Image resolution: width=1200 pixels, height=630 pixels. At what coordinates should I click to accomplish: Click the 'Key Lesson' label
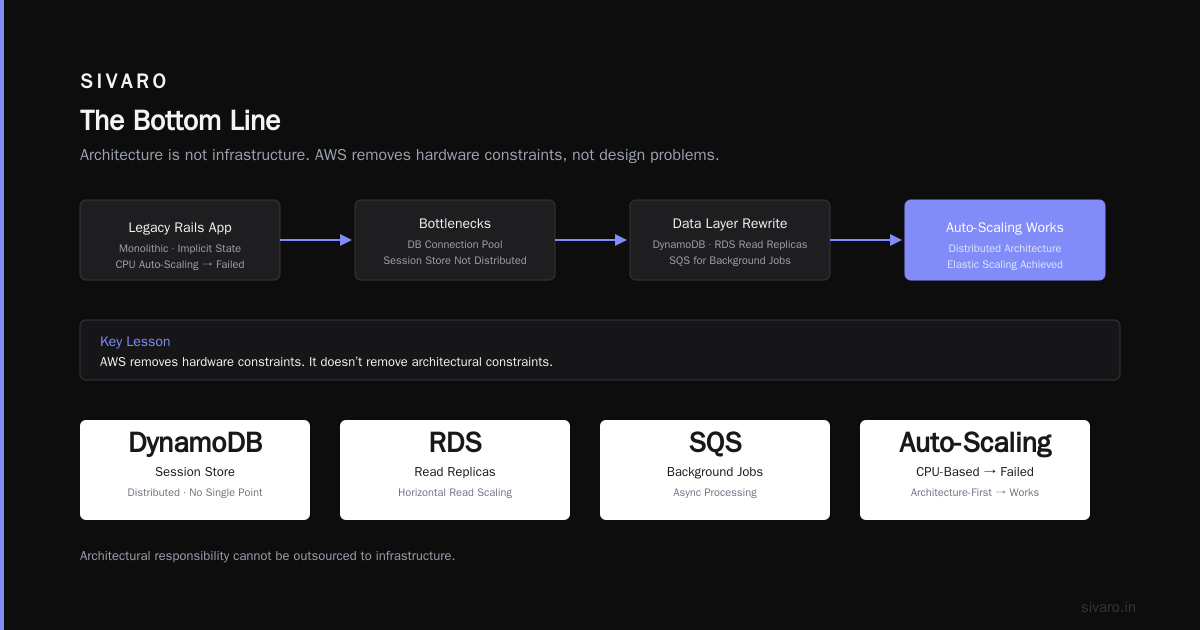pos(135,342)
